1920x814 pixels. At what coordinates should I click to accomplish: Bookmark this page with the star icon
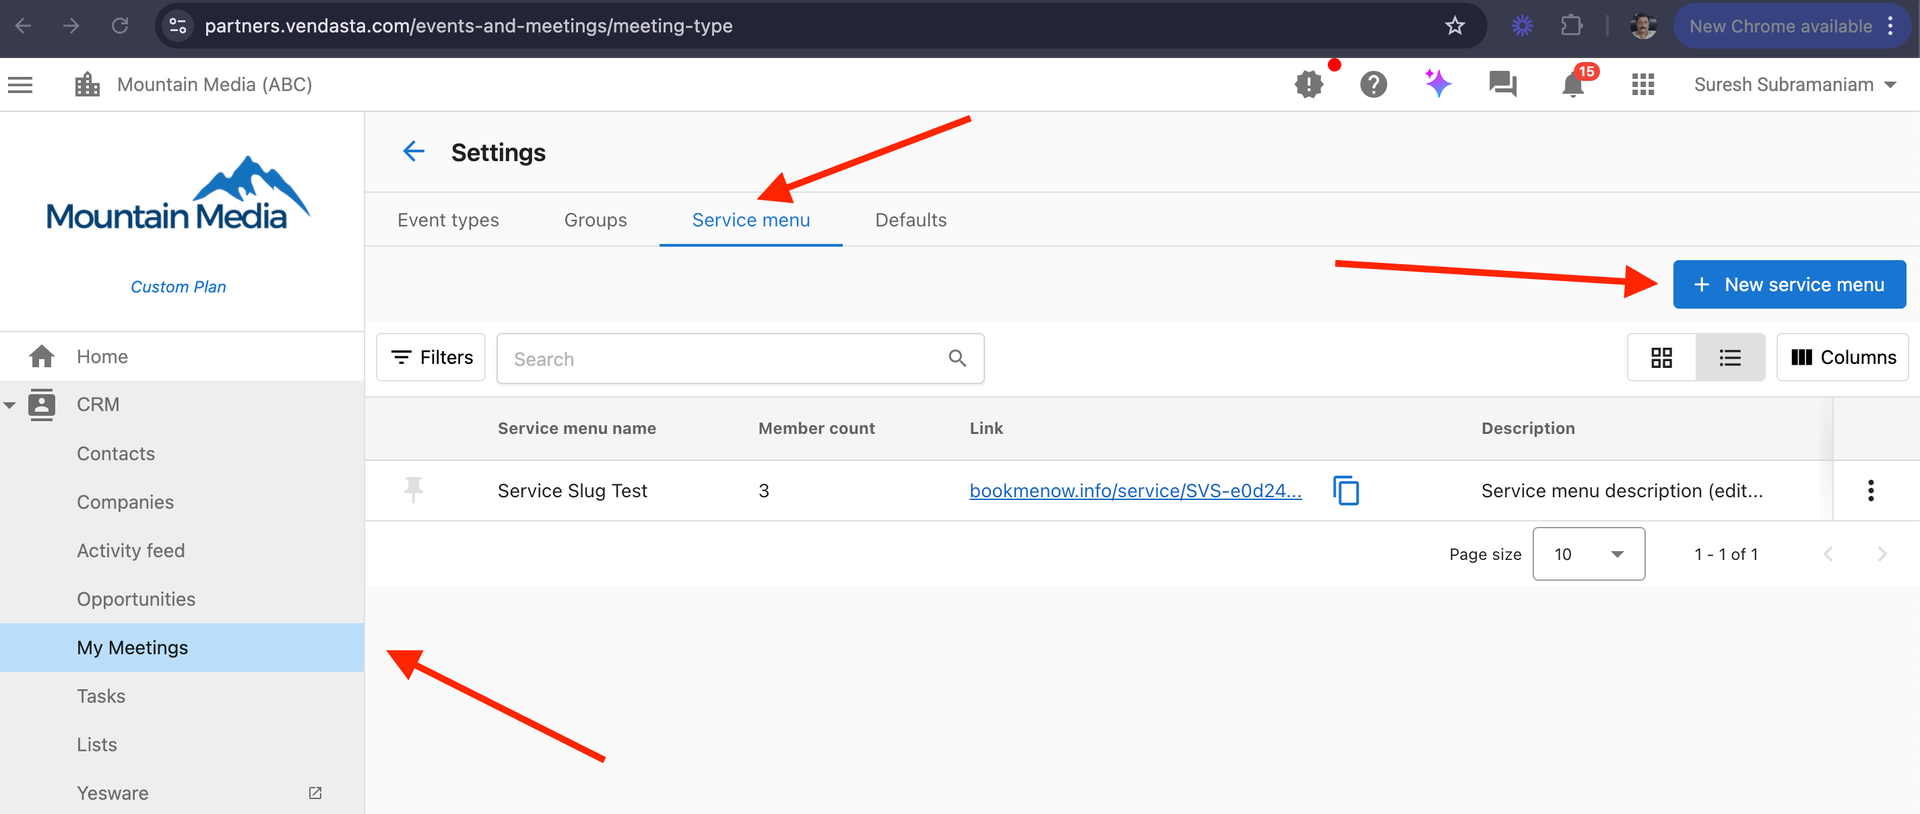coord(1455,26)
